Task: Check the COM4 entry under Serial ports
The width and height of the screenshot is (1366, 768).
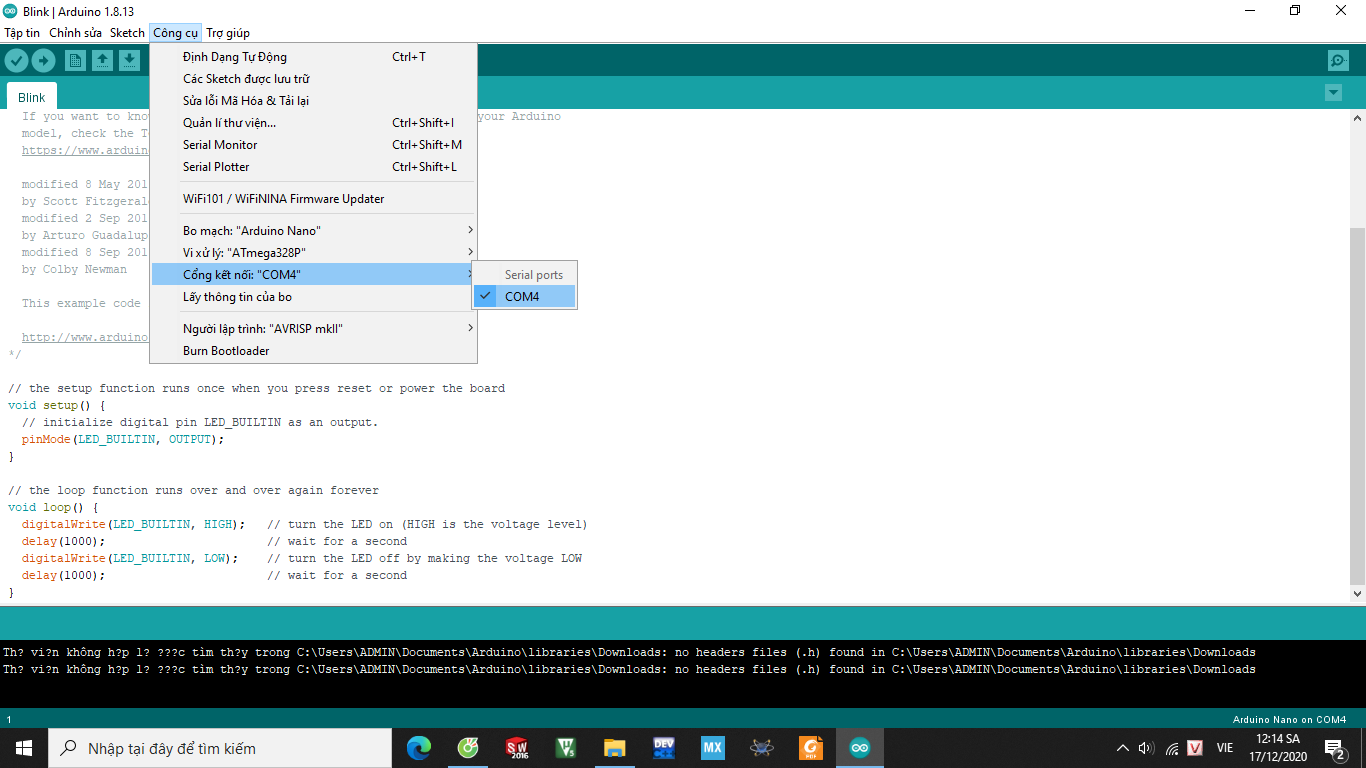Action: [524, 296]
